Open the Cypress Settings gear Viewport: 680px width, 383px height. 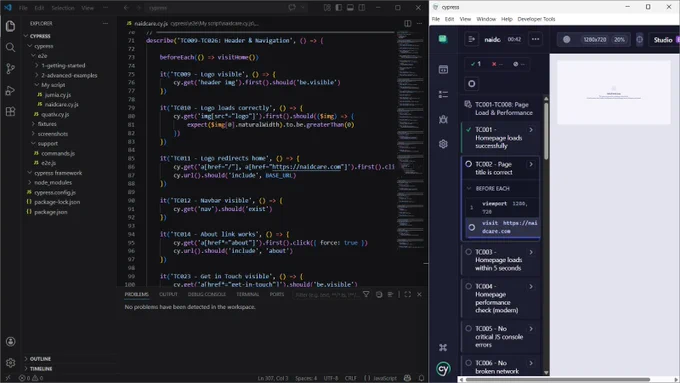coord(443,144)
